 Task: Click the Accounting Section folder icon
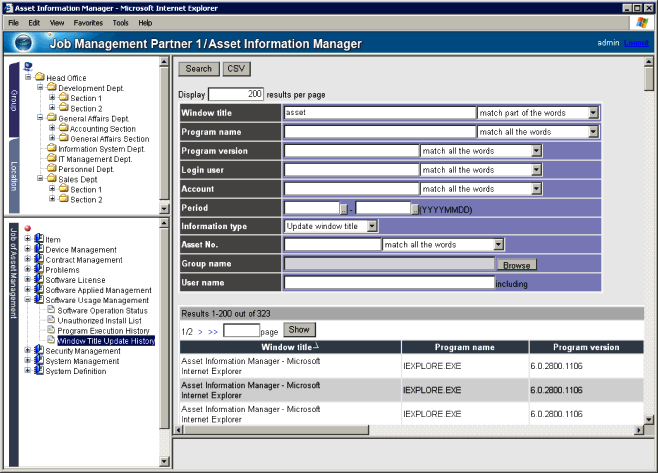tap(63, 129)
